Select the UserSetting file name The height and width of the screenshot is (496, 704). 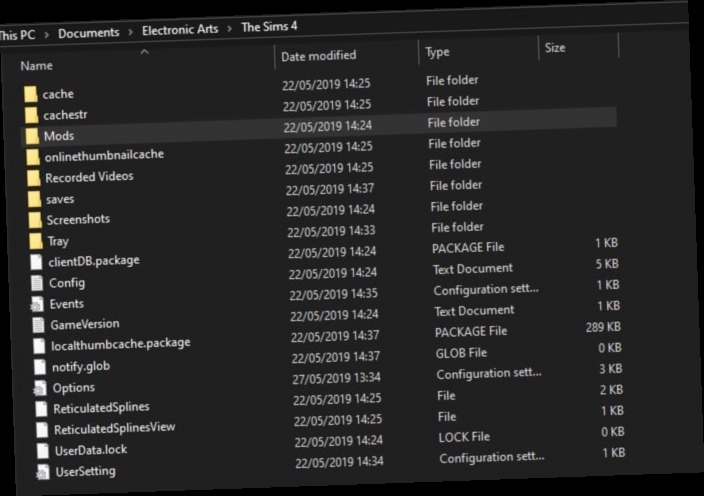click(x=85, y=472)
